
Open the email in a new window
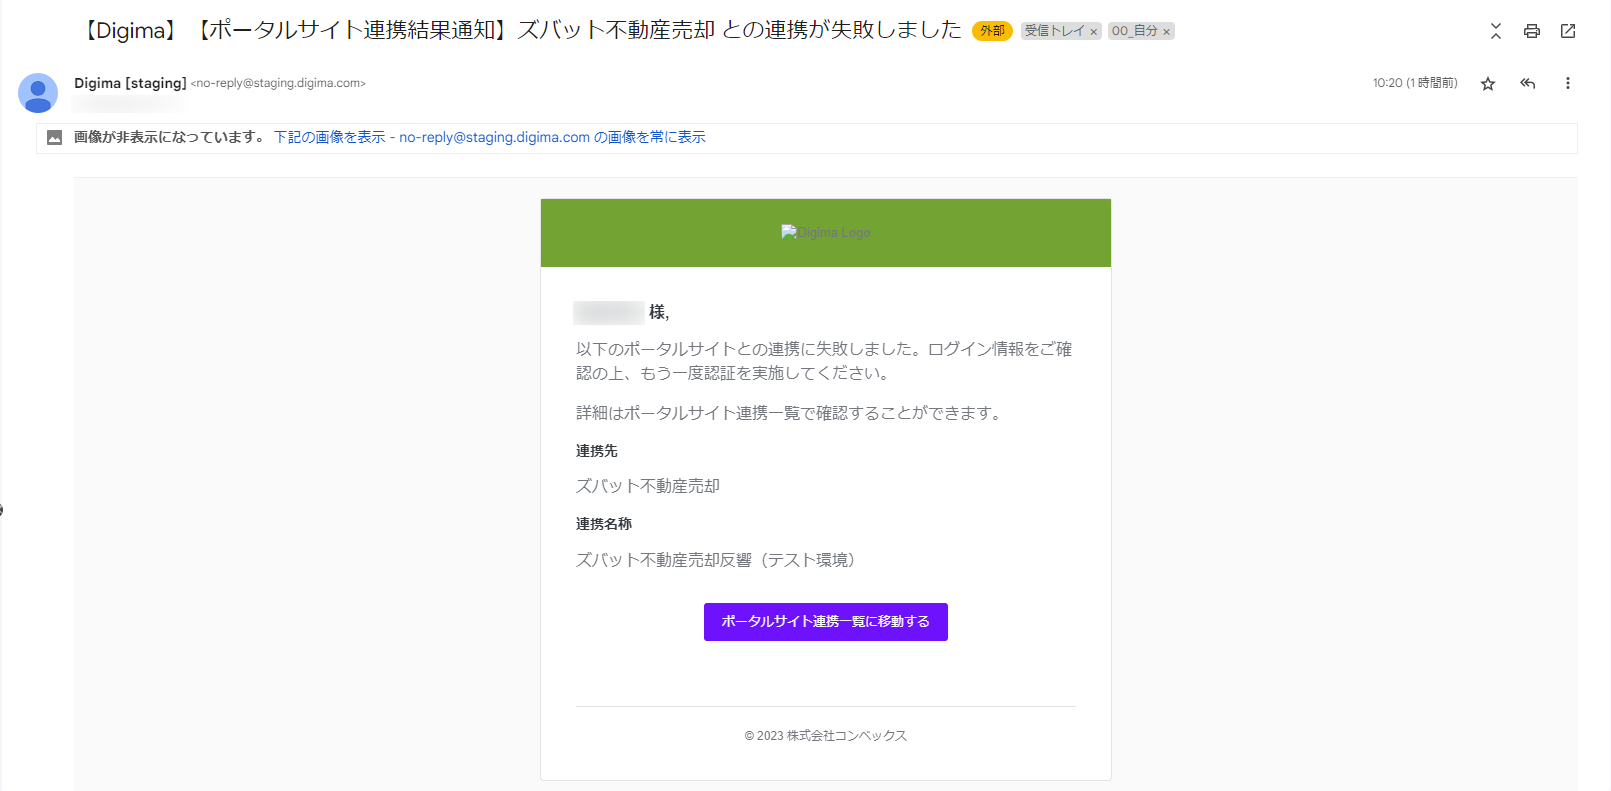(1567, 31)
